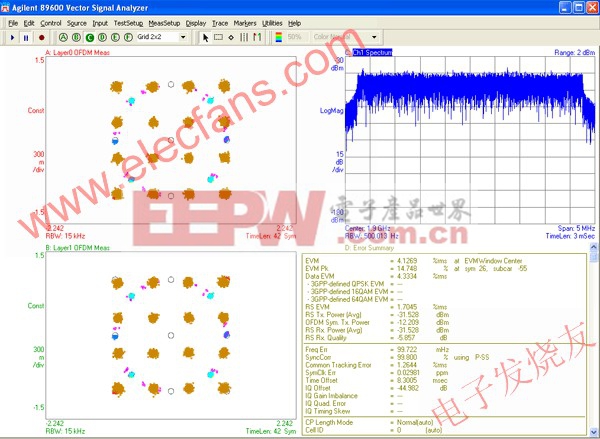Activate trace E button
The width and height of the screenshot is (600, 439).
coord(115,37)
